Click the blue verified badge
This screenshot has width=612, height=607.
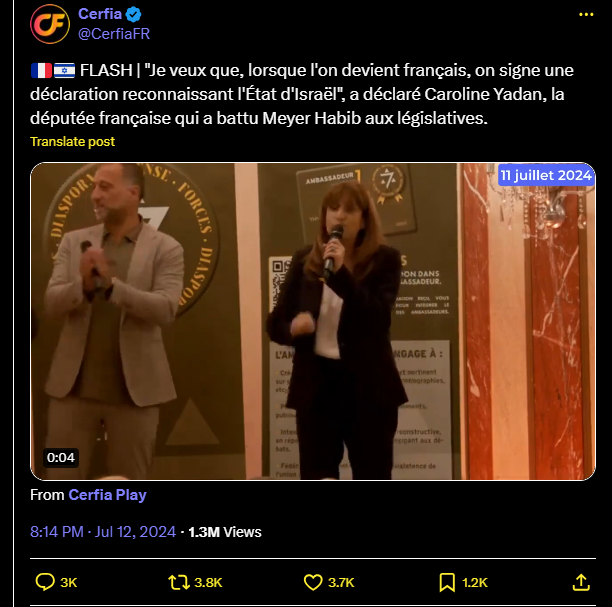coord(133,15)
